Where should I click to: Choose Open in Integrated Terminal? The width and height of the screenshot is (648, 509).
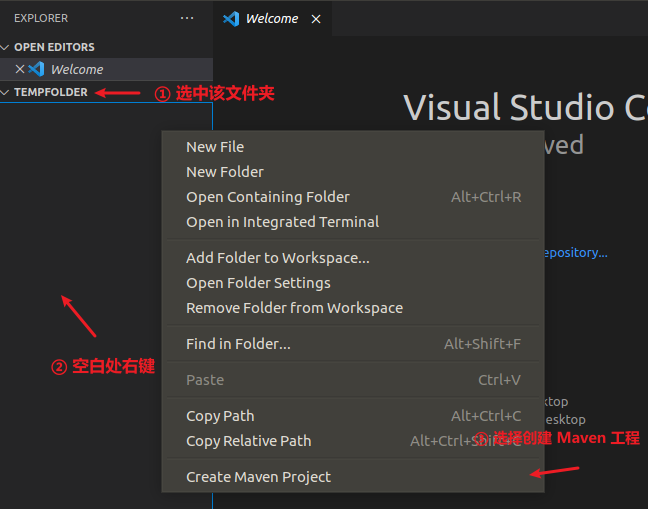[353, 222]
